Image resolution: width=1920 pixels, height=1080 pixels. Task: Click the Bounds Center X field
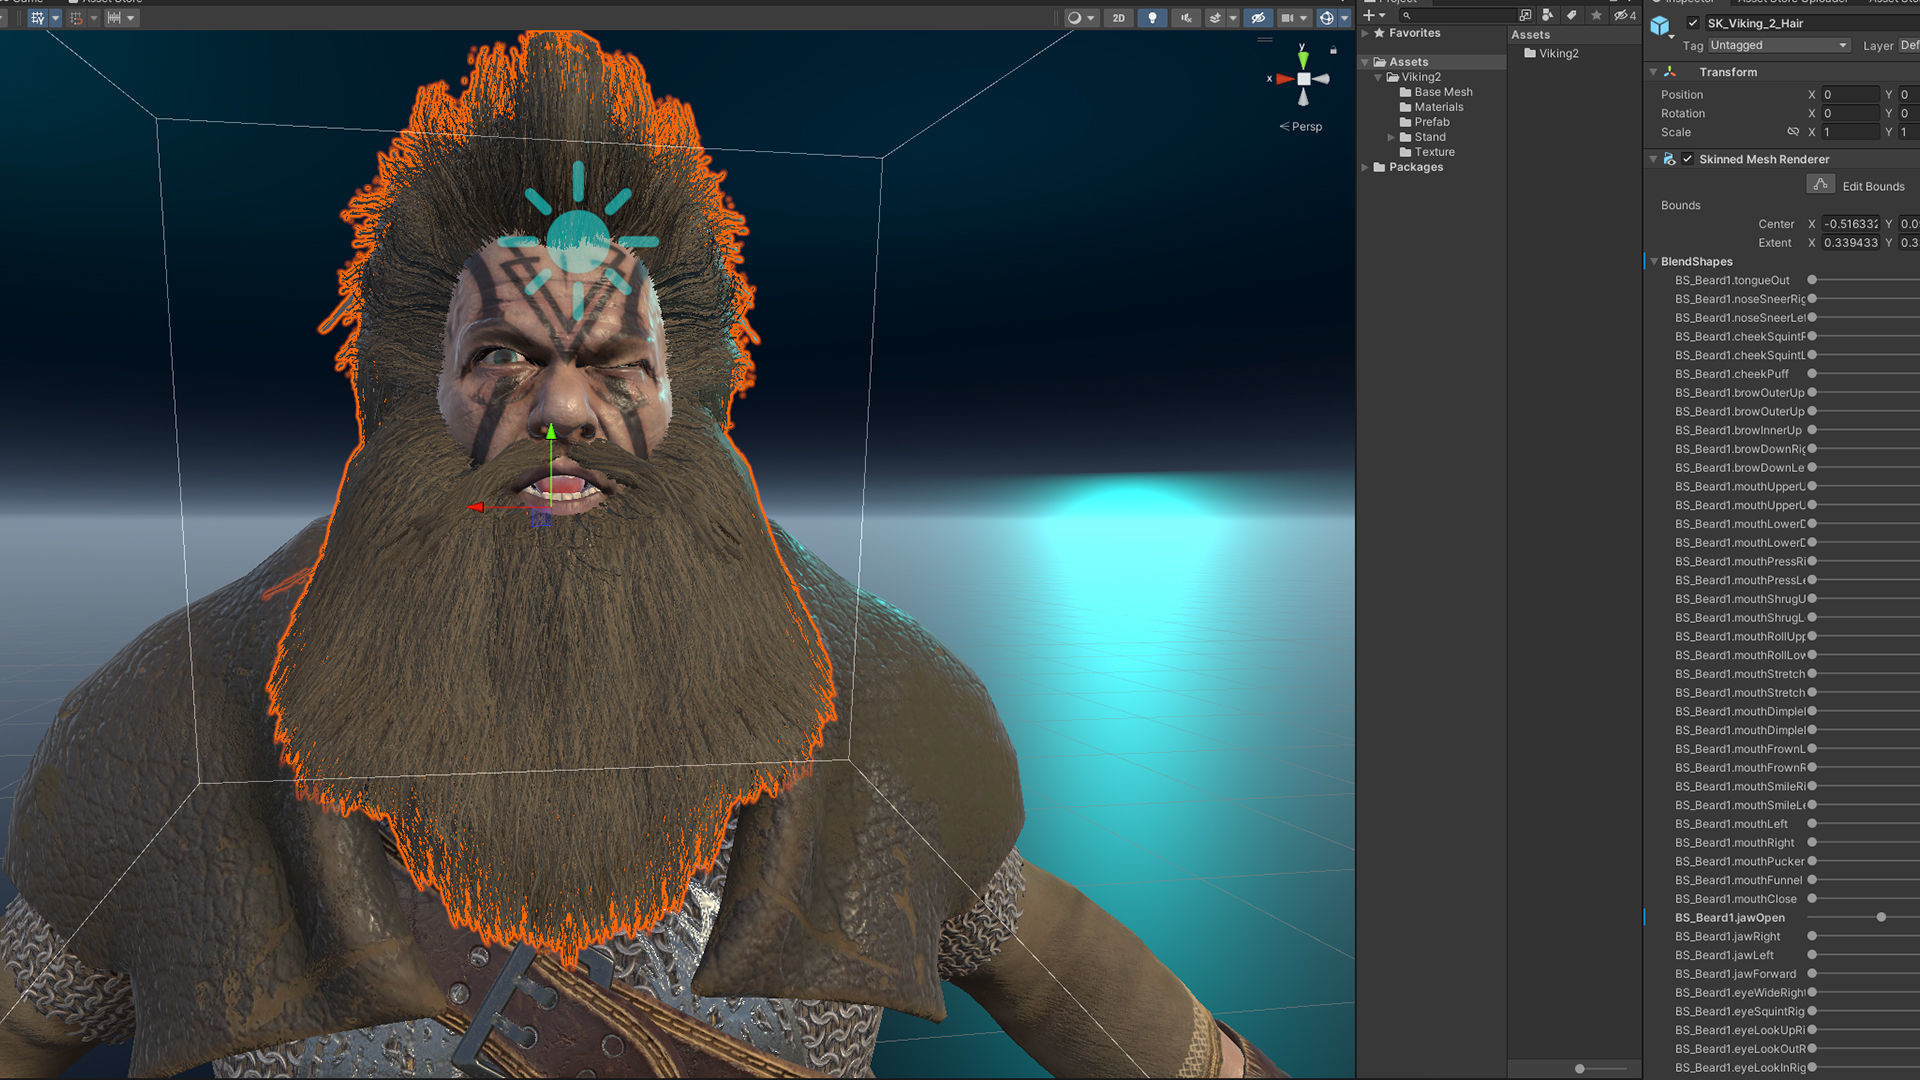[x=1850, y=224]
